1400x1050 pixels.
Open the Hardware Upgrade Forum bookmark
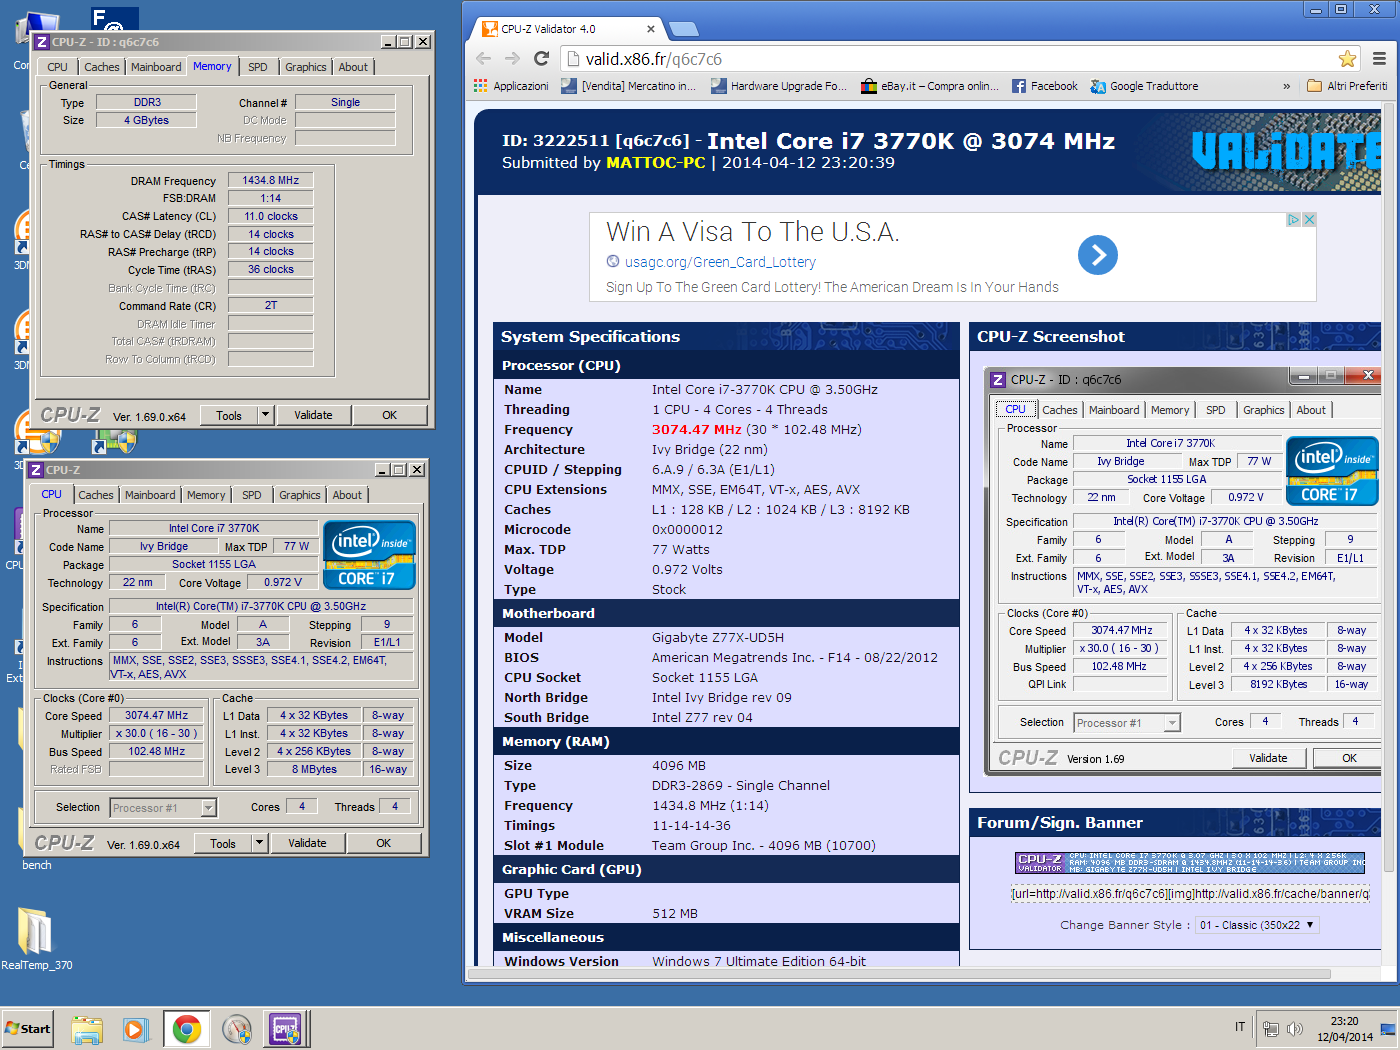(779, 86)
